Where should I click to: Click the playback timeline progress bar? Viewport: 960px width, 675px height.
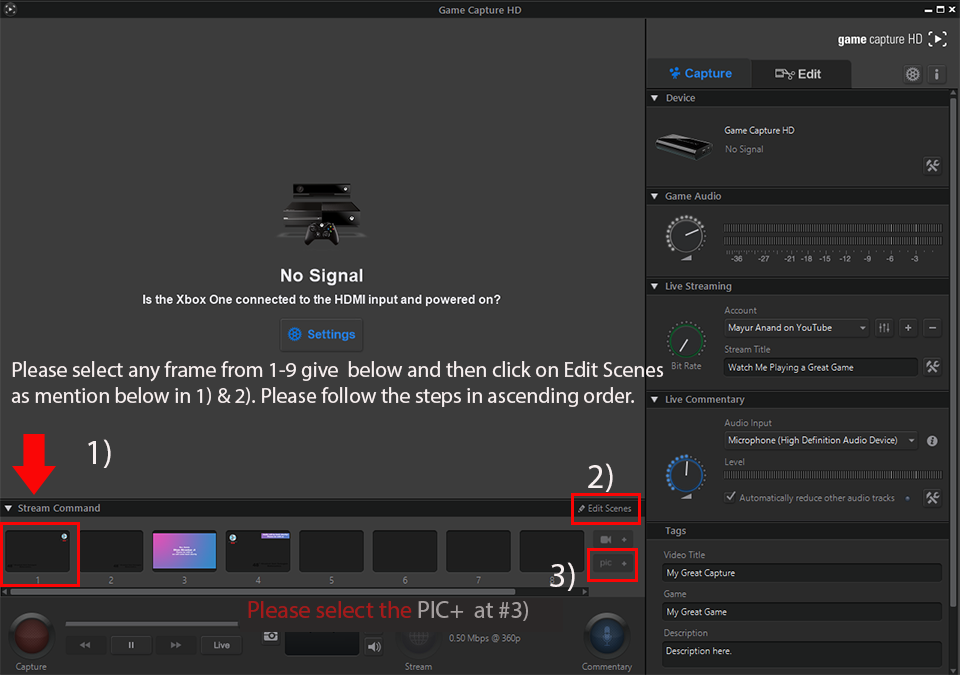[x=152, y=624]
